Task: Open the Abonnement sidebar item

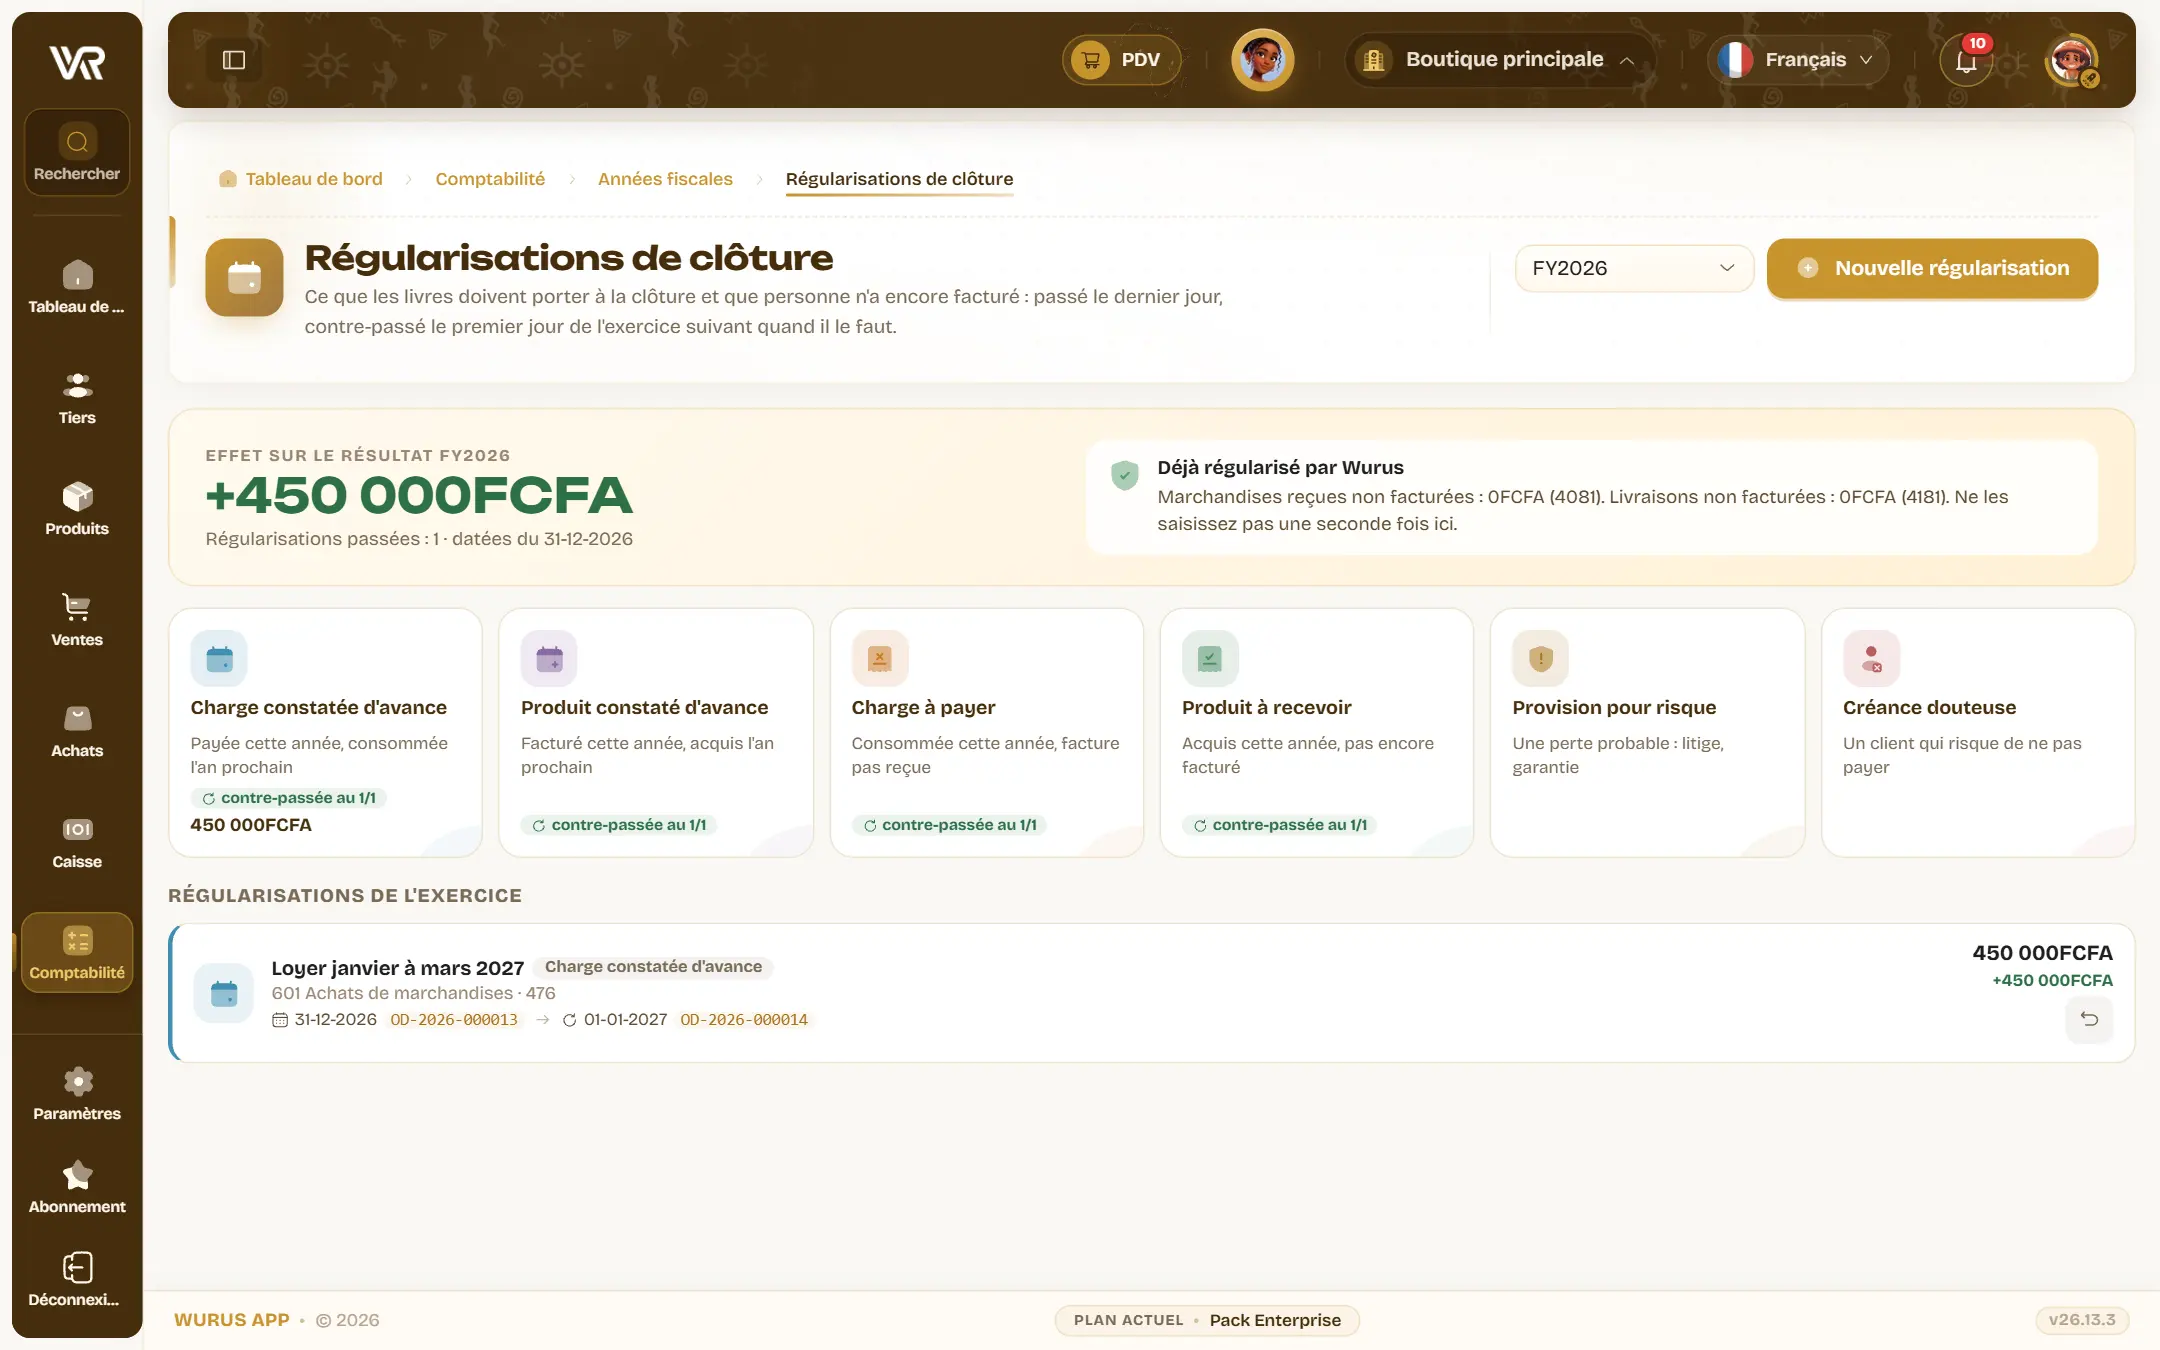Action: pyautogui.click(x=77, y=1187)
